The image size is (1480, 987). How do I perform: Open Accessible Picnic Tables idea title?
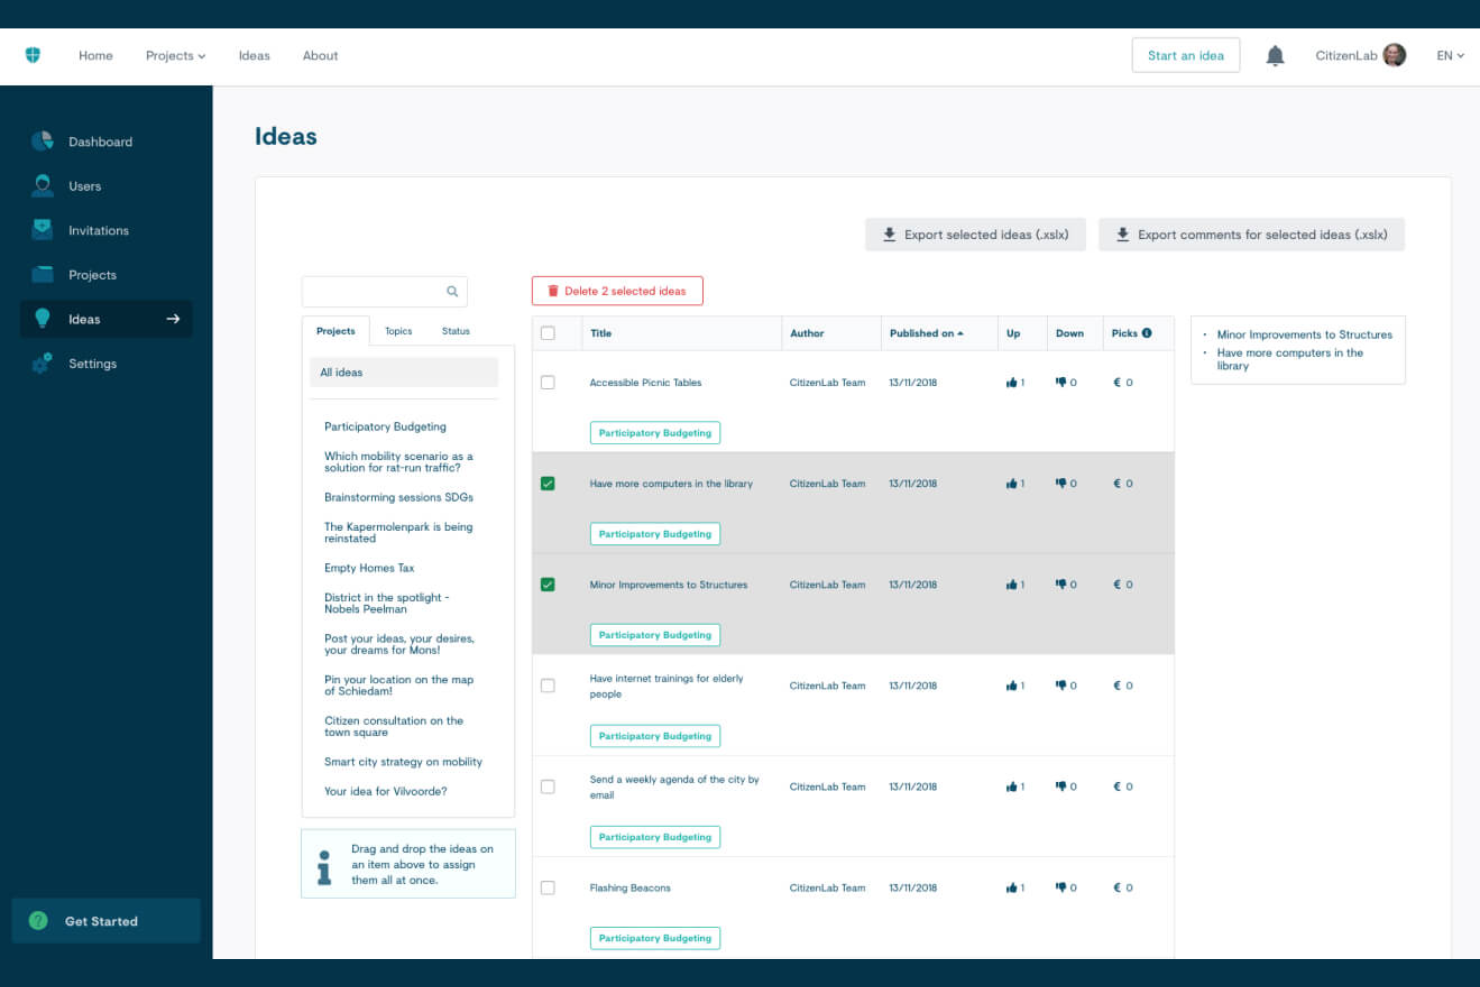click(645, 382)
